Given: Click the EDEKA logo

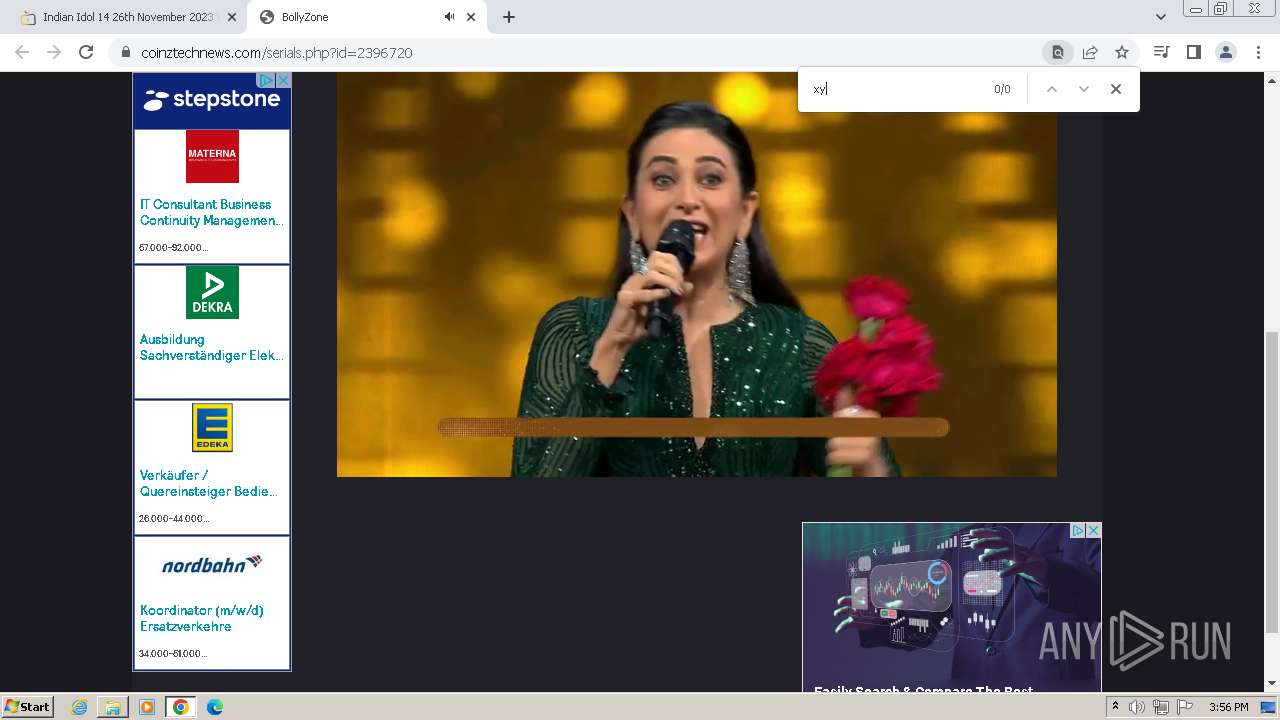Looking at the screenshot, I should pos(212,427).
